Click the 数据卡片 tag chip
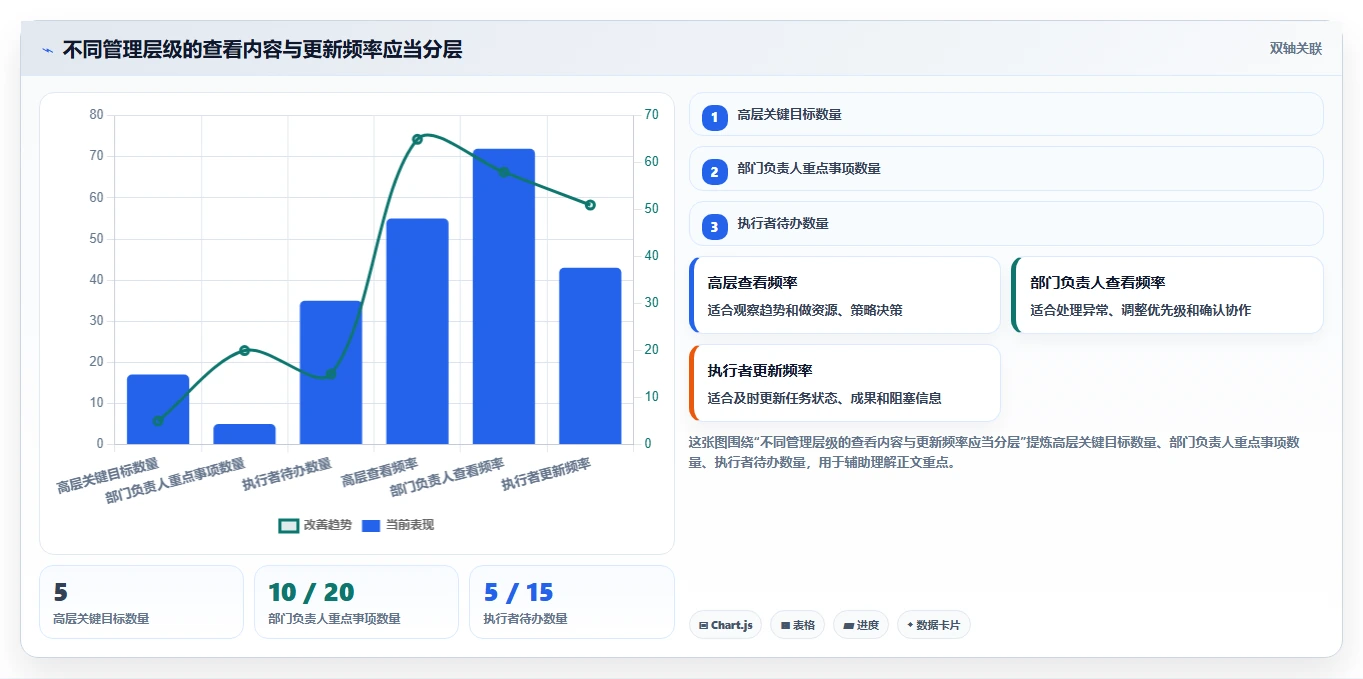This screenshot has height=679, width=1363. coord(934,625)
